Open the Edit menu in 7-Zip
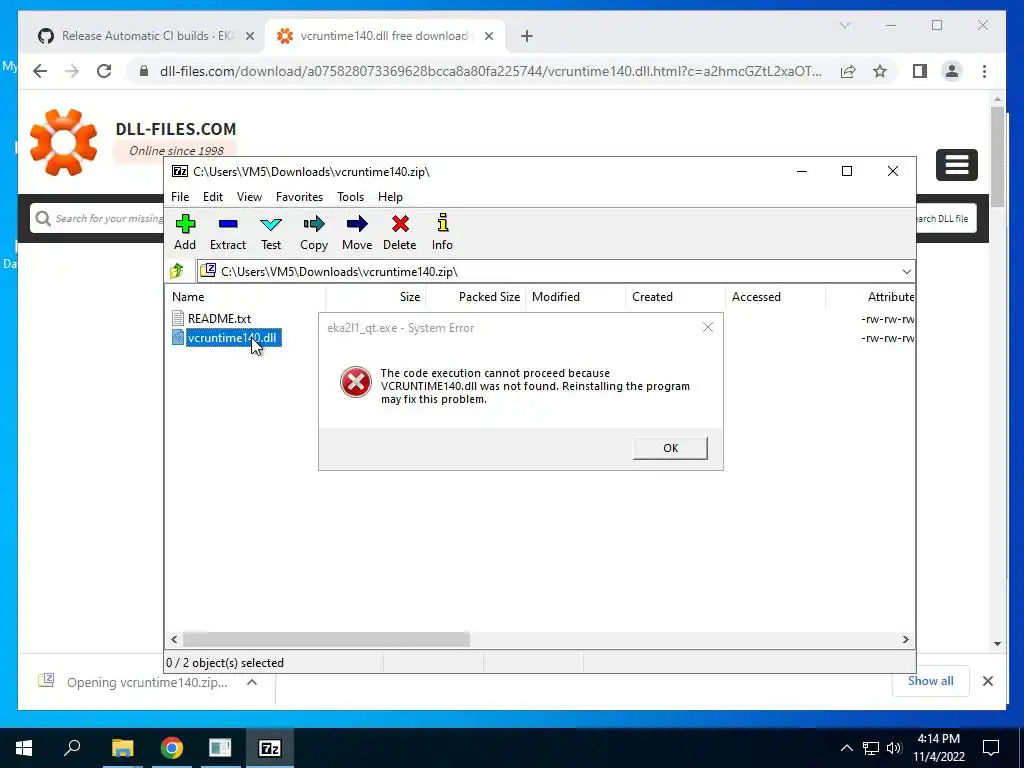Image resolution: width=1024 pixels, height=768 pixels. click(x=213, y=197)
